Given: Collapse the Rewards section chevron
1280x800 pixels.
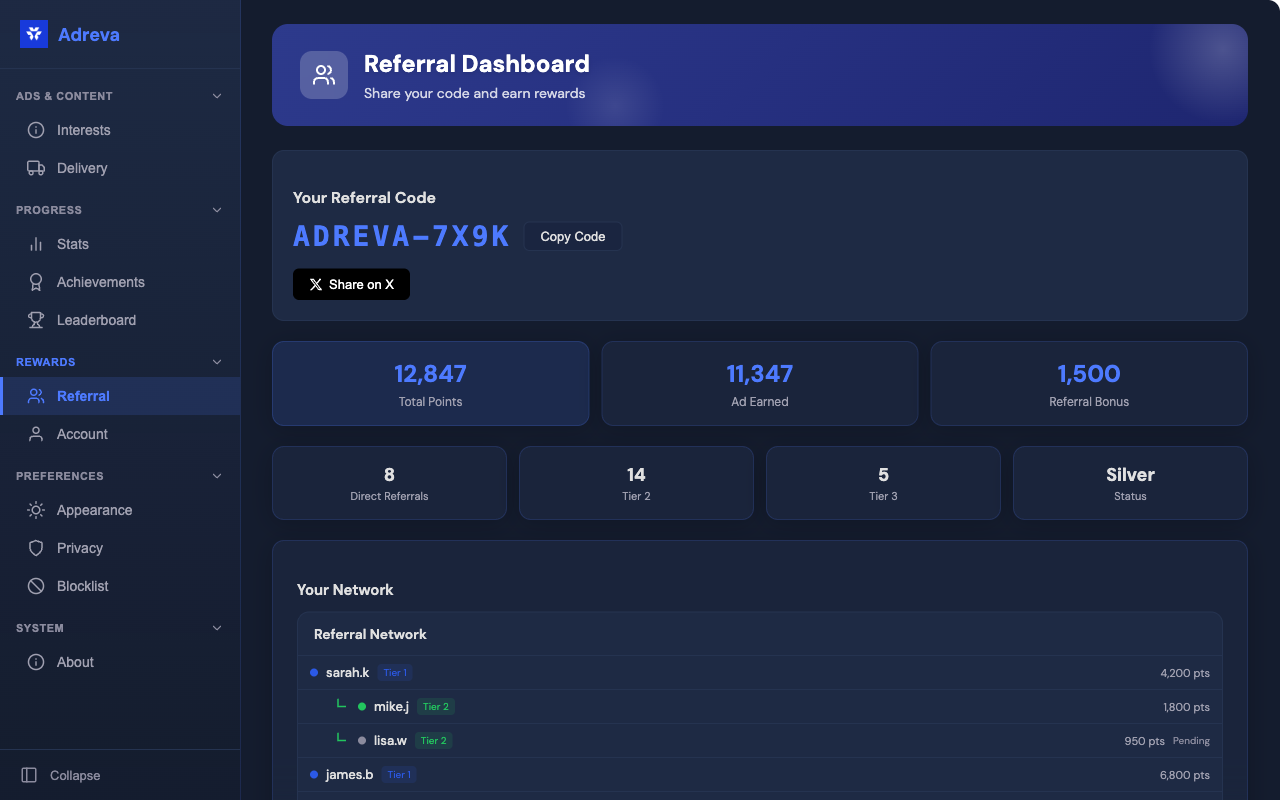Looking at the screenshot, I should click(x=217, y=362).
